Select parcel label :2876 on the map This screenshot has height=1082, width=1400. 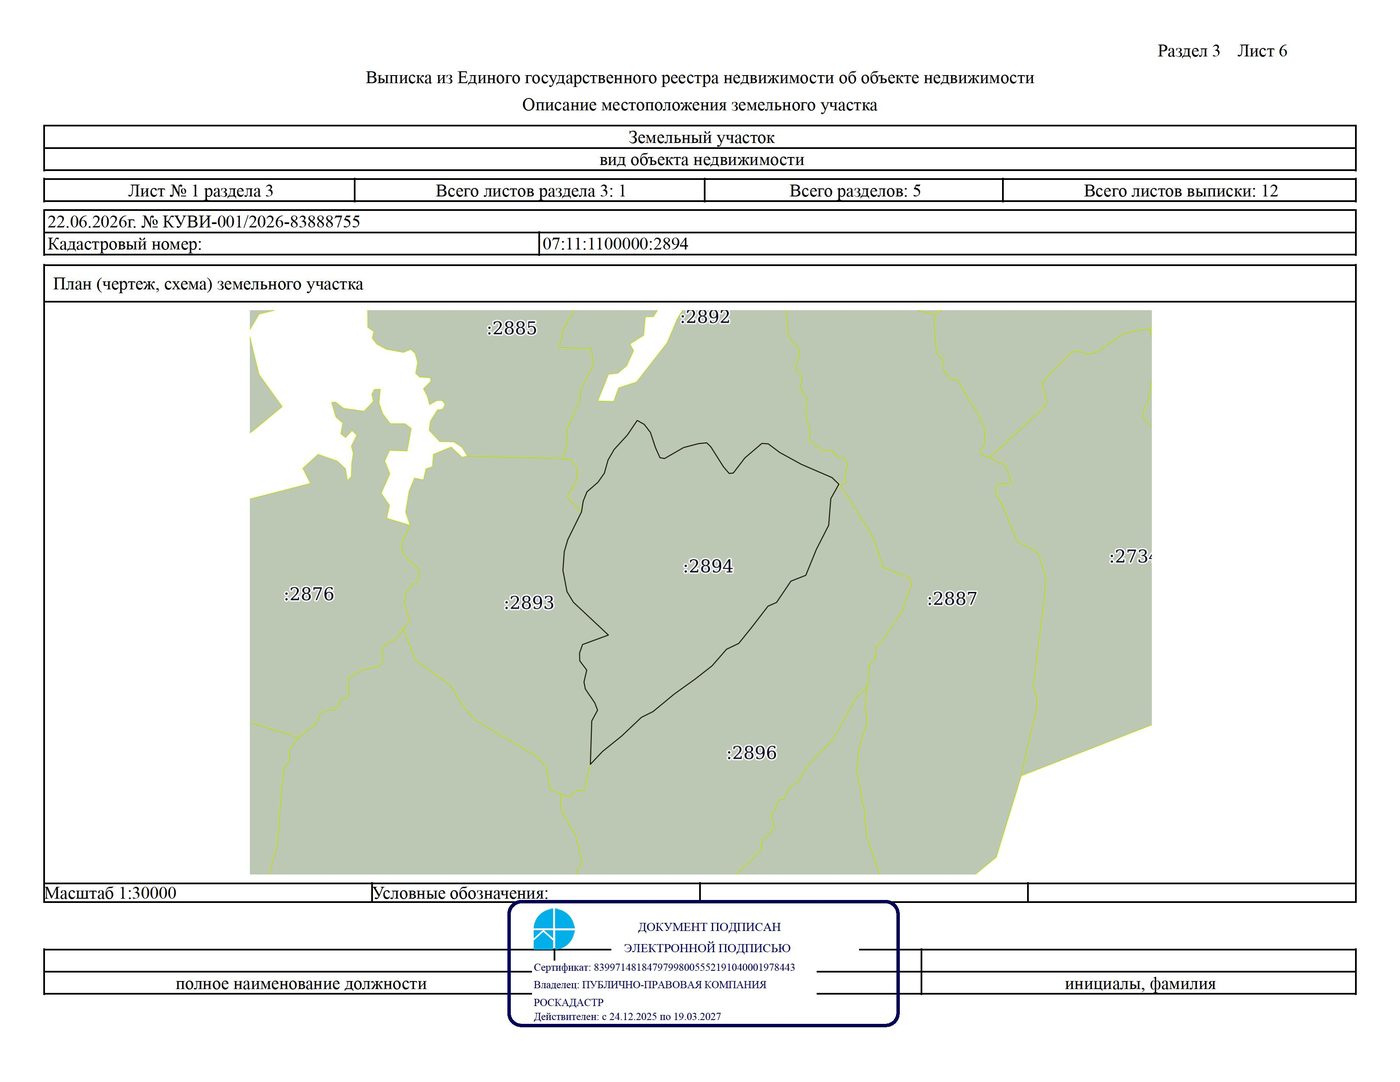click(x=309, y=594)
